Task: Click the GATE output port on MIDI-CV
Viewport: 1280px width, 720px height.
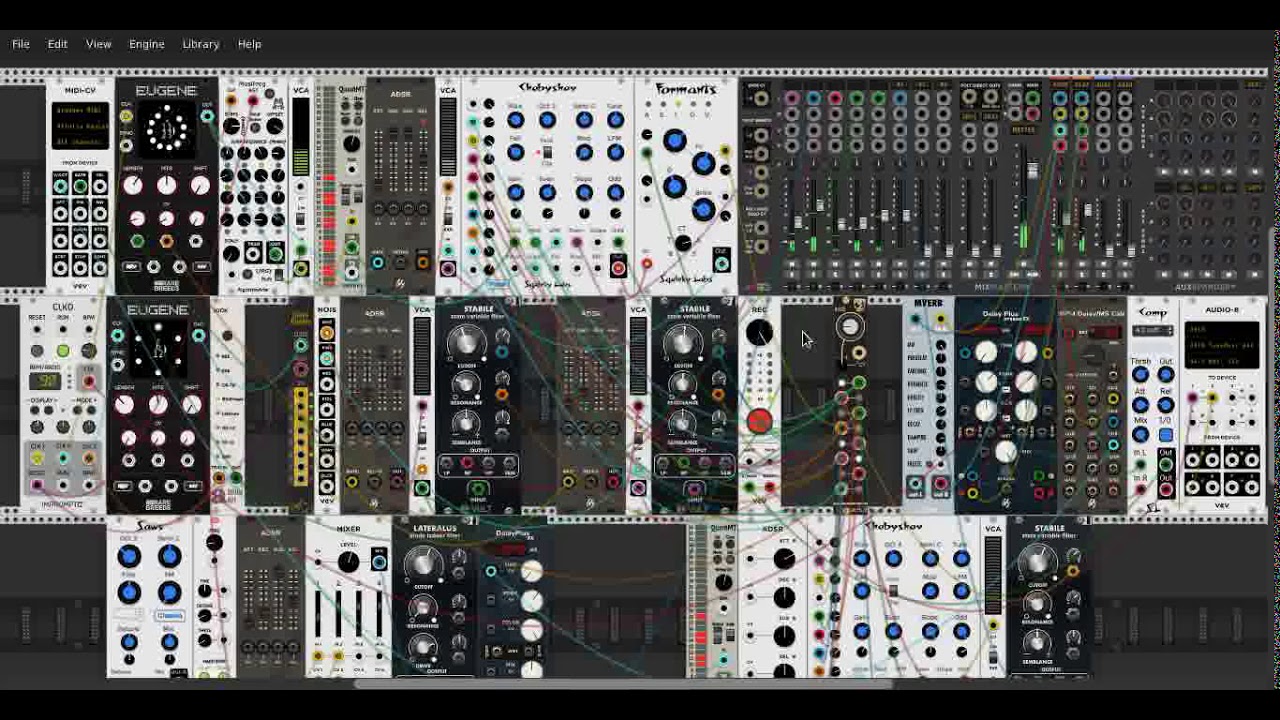Action: tap(81, 186)
